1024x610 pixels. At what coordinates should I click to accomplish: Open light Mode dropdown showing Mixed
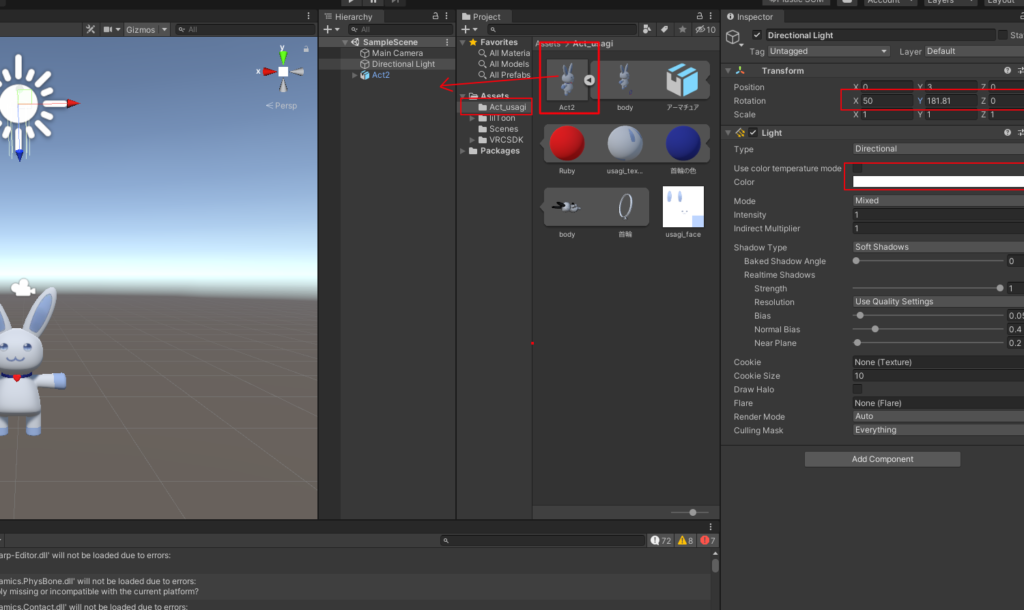click(x=938, y=201)
